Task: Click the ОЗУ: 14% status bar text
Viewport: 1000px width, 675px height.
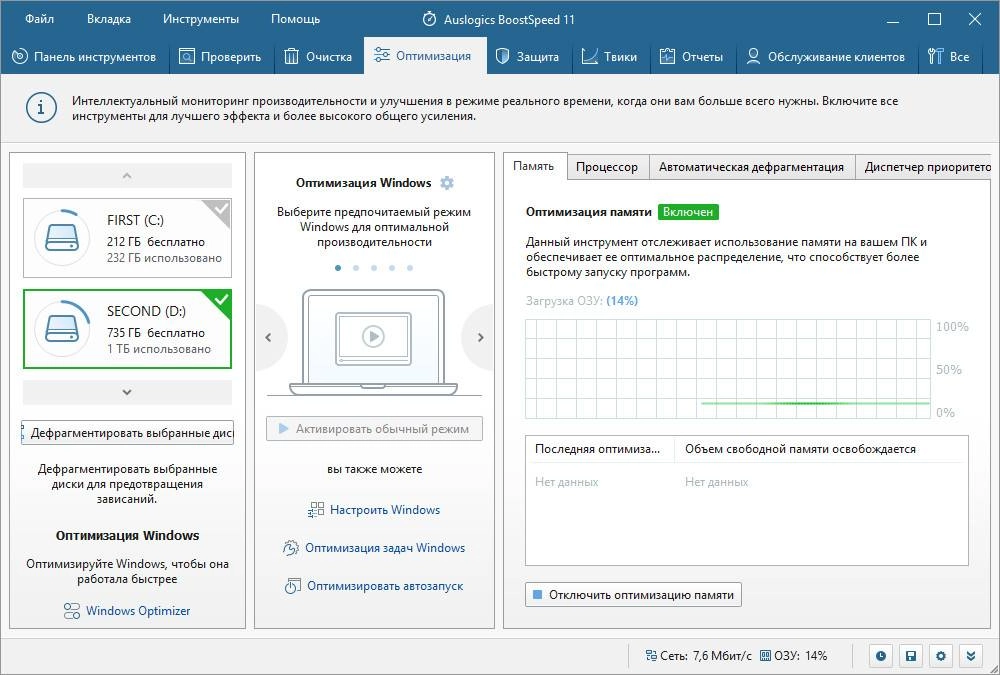Action: [x=800, y=656]
